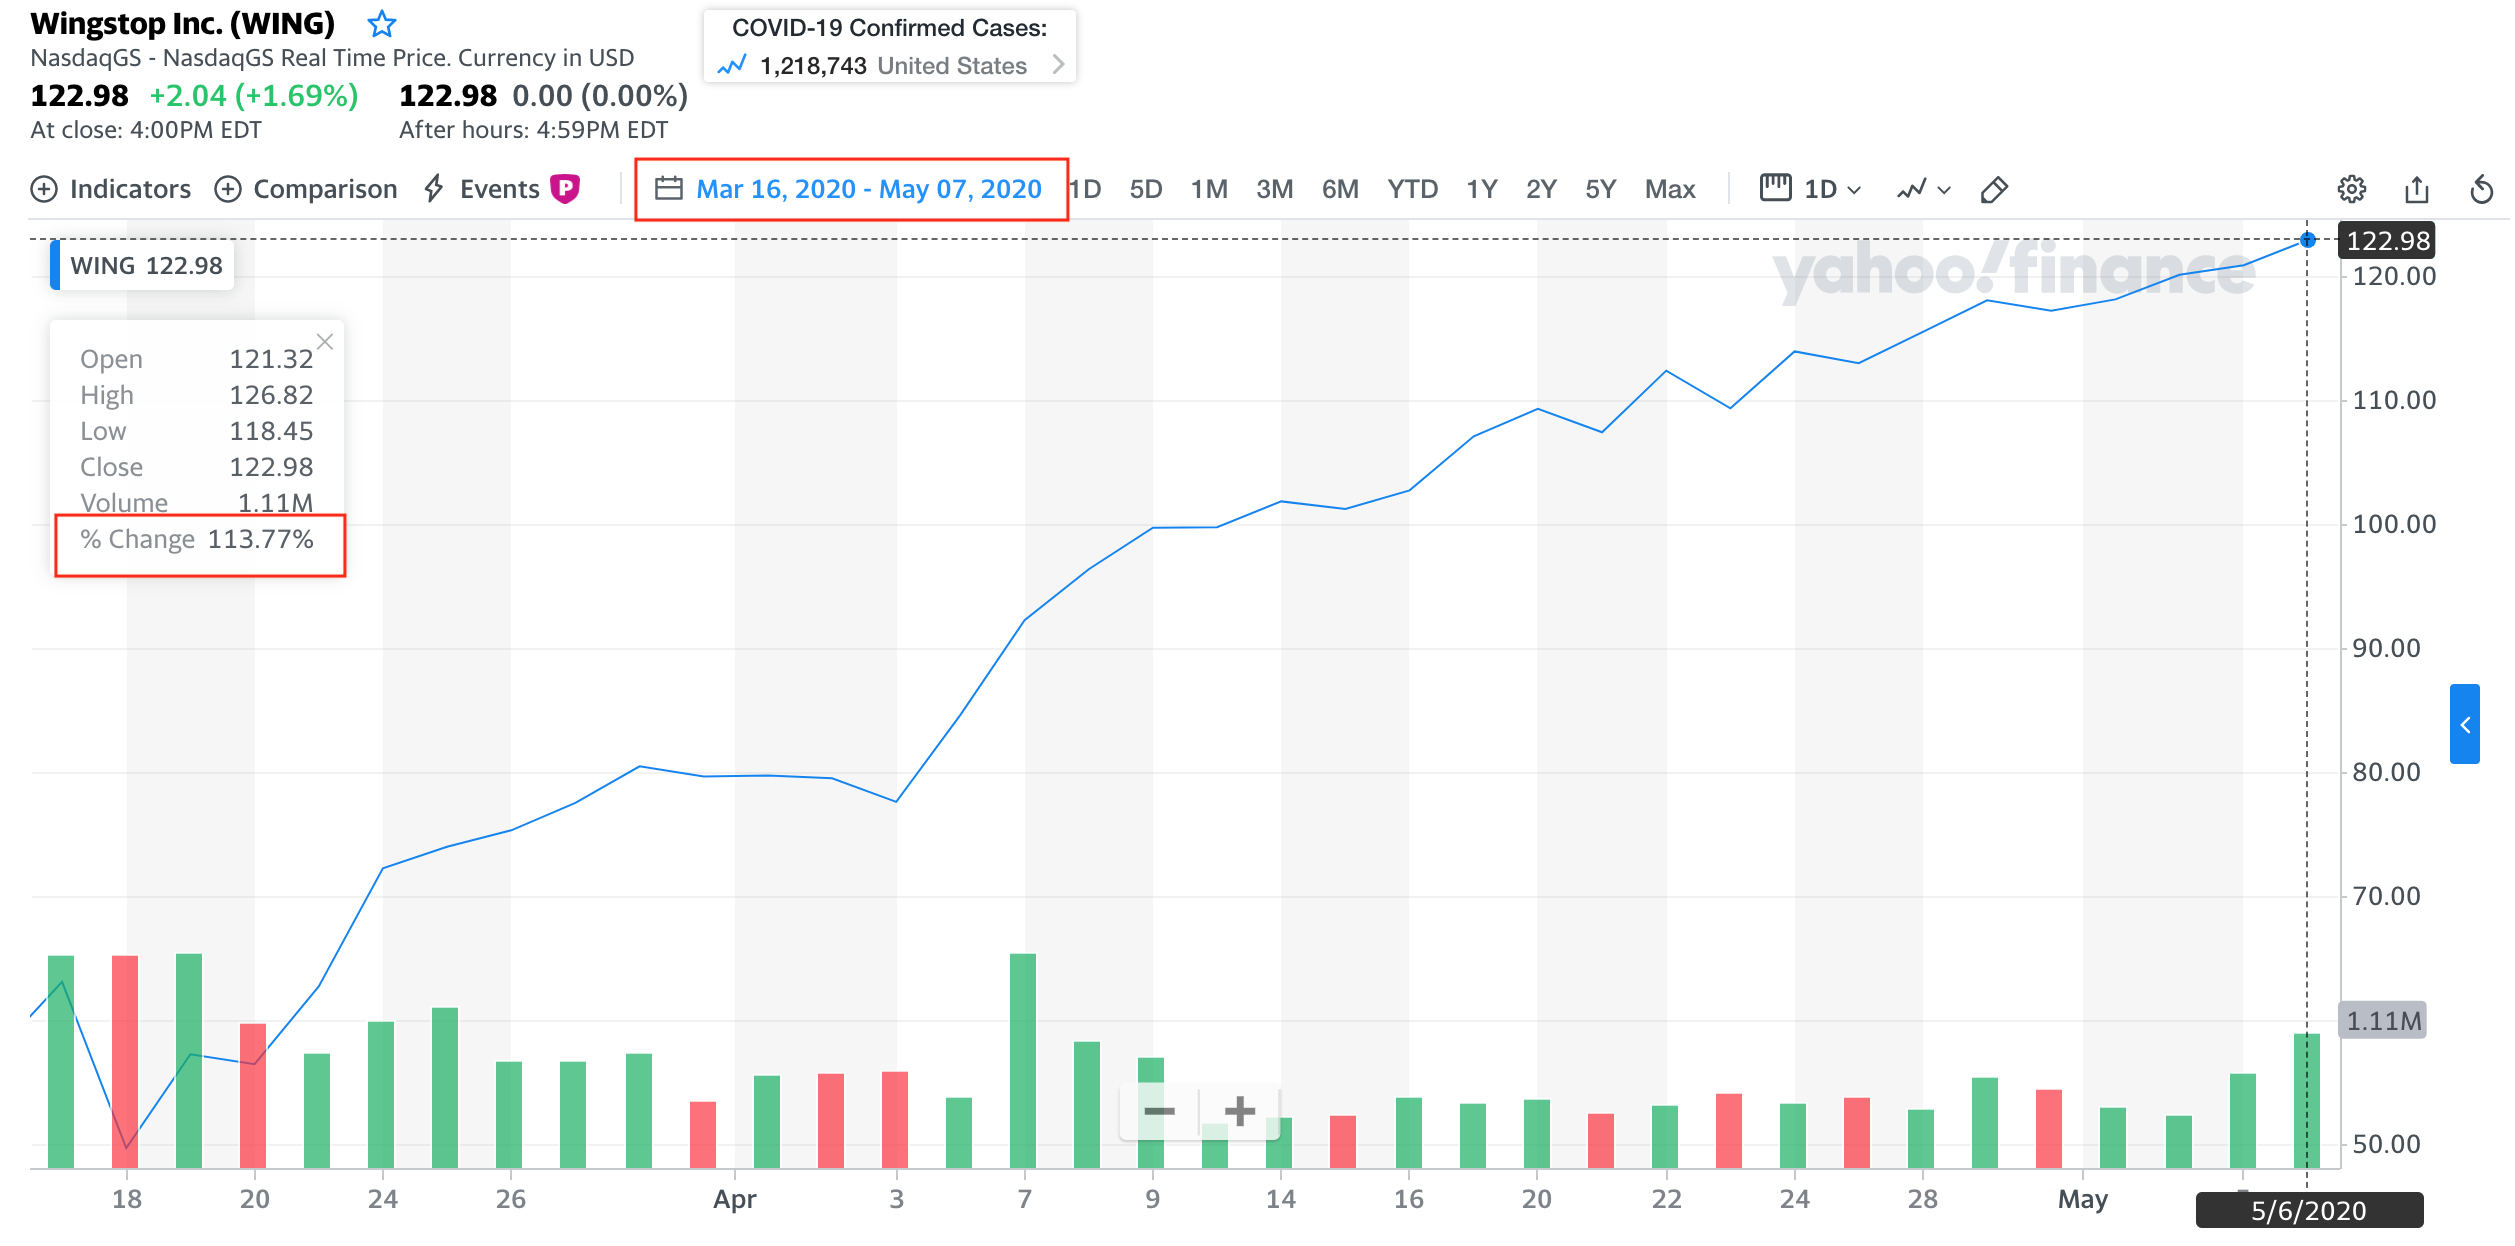
Task: Add WING to watchlist star icon
Action: [x=381, y=24]
